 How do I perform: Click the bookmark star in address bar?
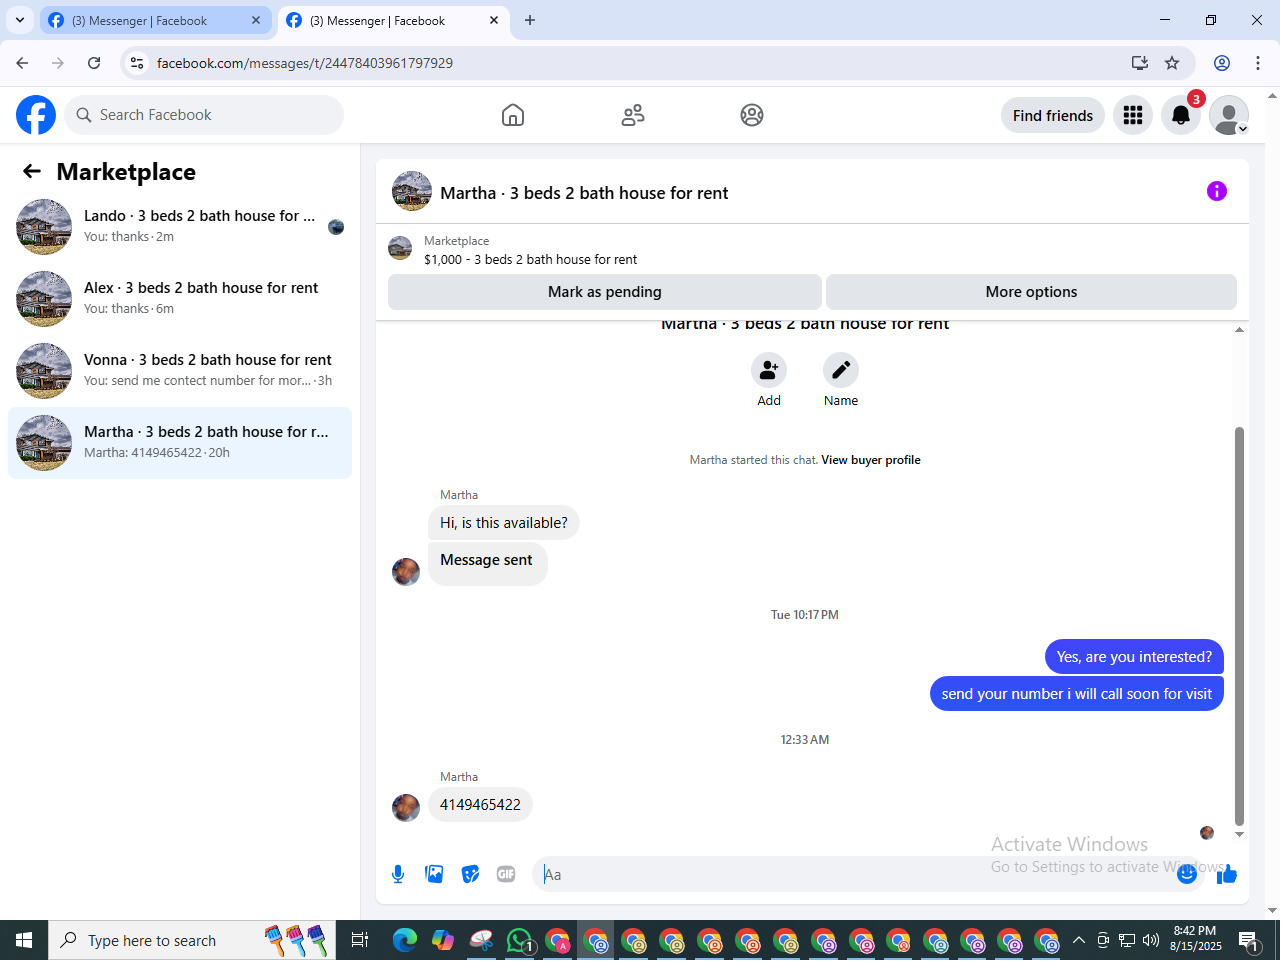tap(1172, 63)
